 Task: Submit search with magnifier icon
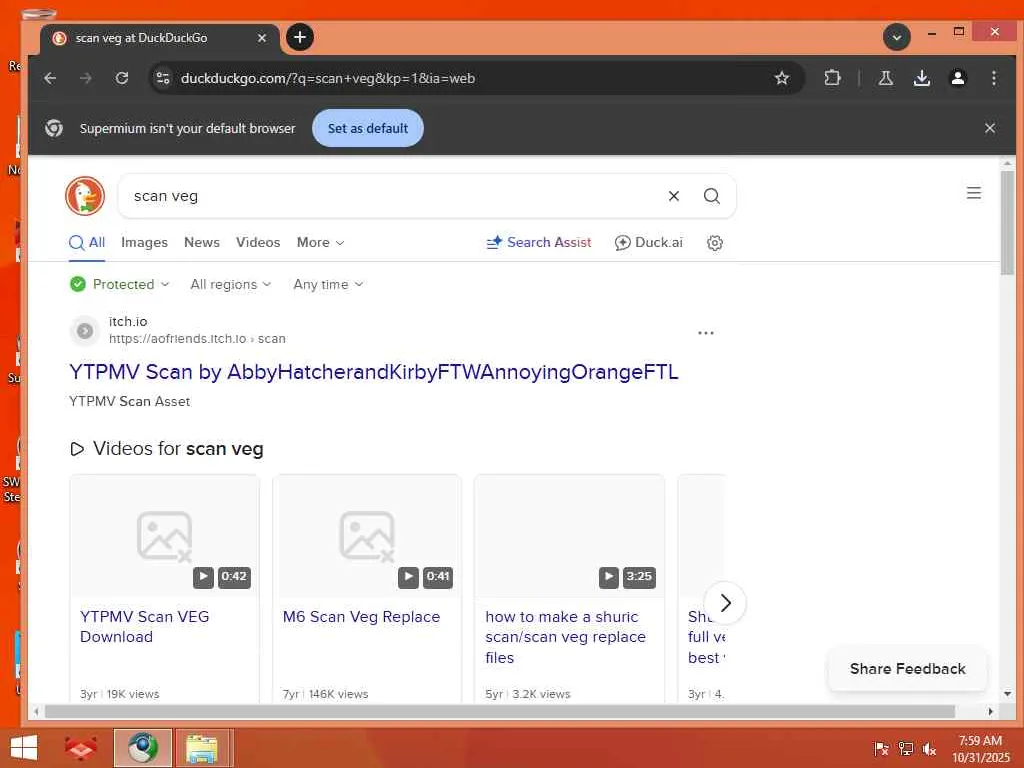tap(712, 196)
